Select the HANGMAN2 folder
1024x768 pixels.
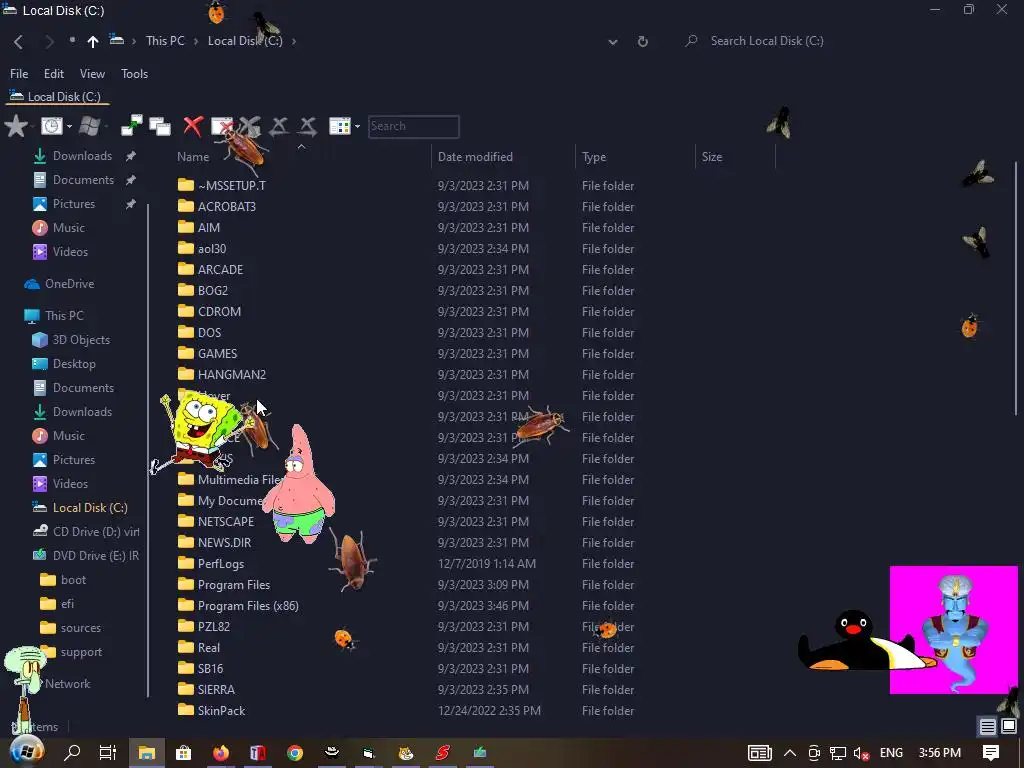tap(232, 374)
